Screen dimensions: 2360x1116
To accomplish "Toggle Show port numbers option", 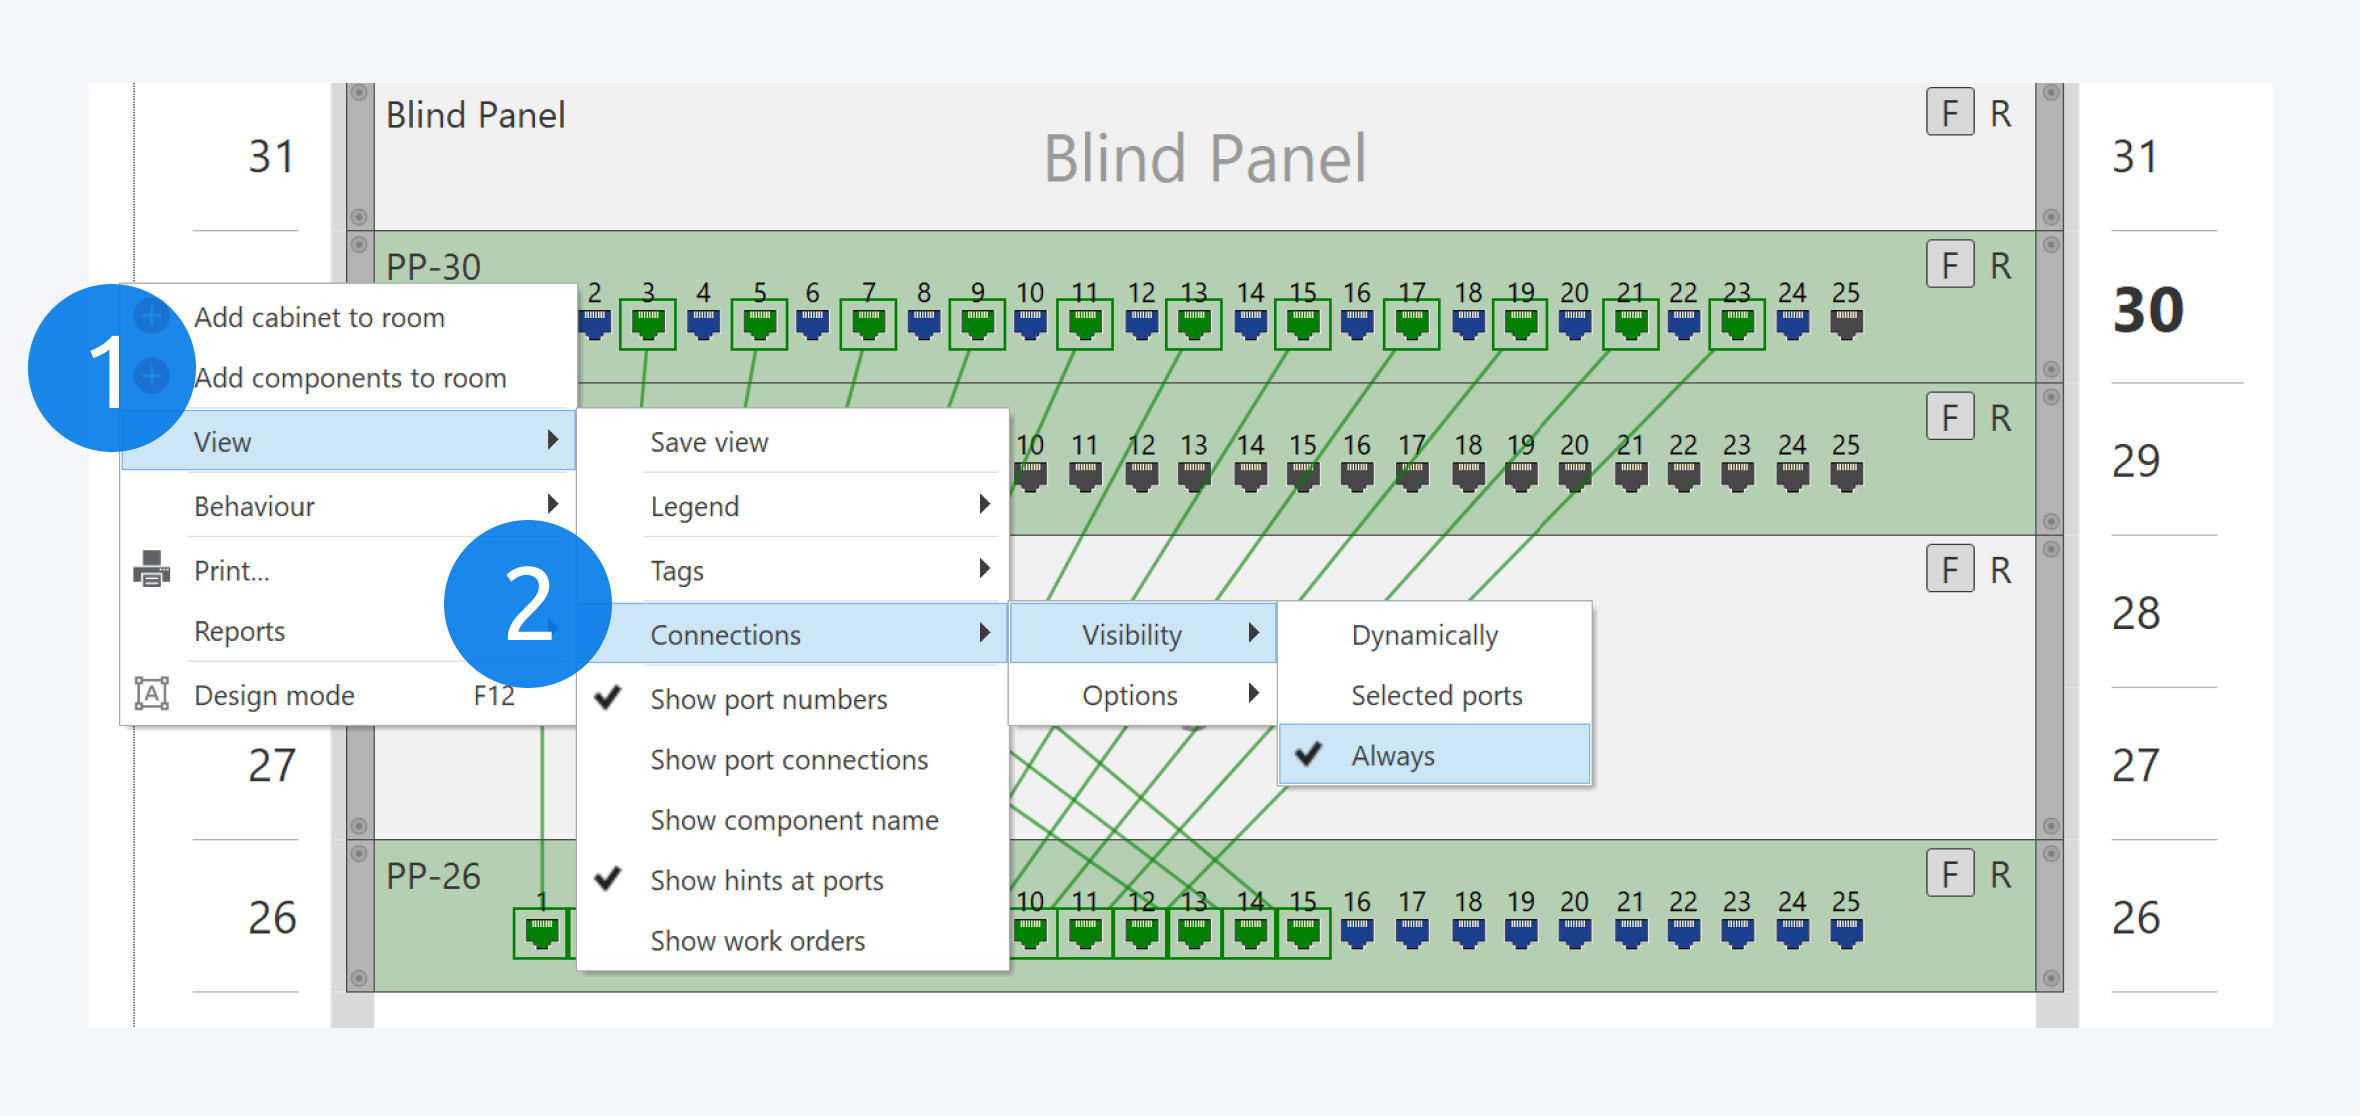I will pyautogui.click(x=768, y=699).
